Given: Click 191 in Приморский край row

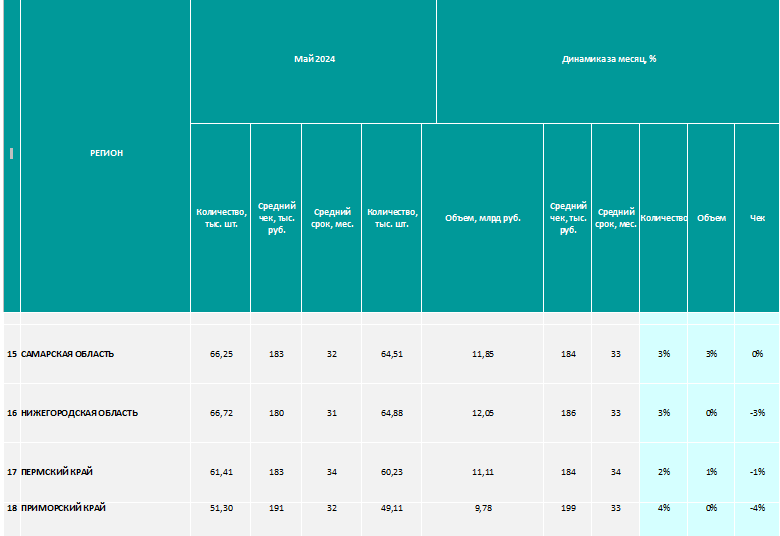Looking at the screenshot, I should tap(276, 508).
